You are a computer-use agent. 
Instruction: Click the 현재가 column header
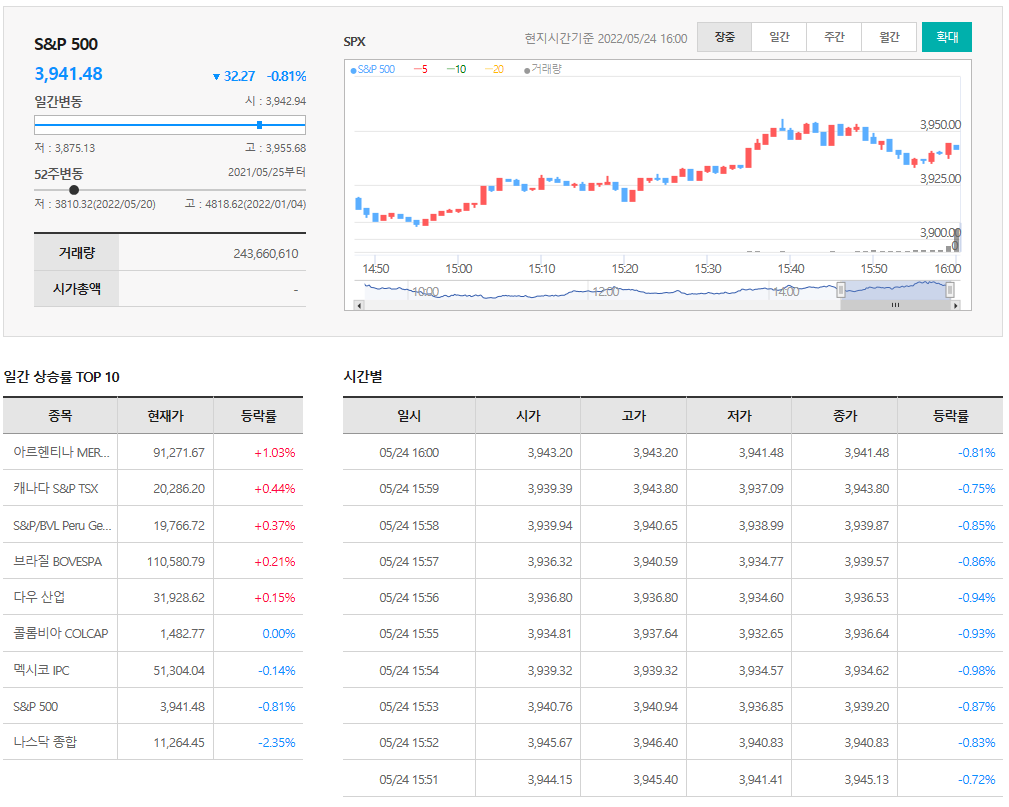coord(165,416)
